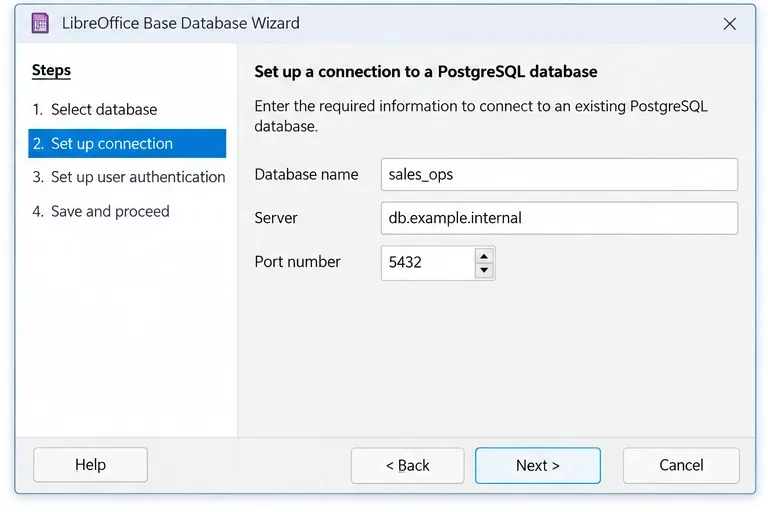Image resolution: width=768 pixels, height=512 pixels.
Task: Click the Server label
Action: tap(276, 218)
